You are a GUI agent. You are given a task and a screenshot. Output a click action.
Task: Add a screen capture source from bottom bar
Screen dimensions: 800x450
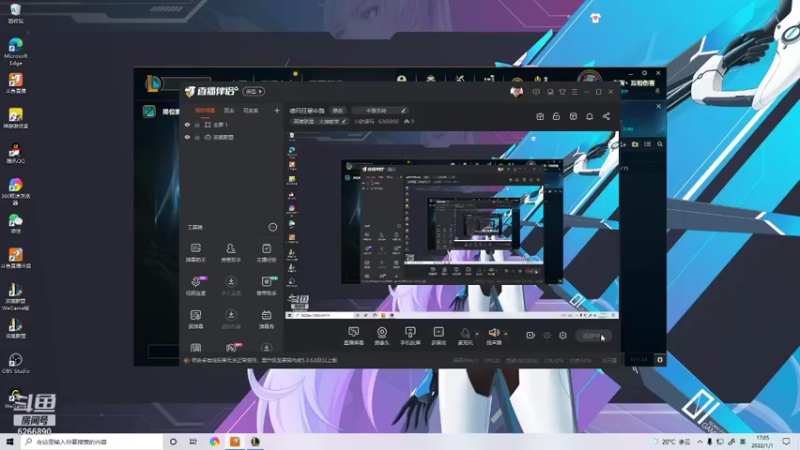click(354, 335)
